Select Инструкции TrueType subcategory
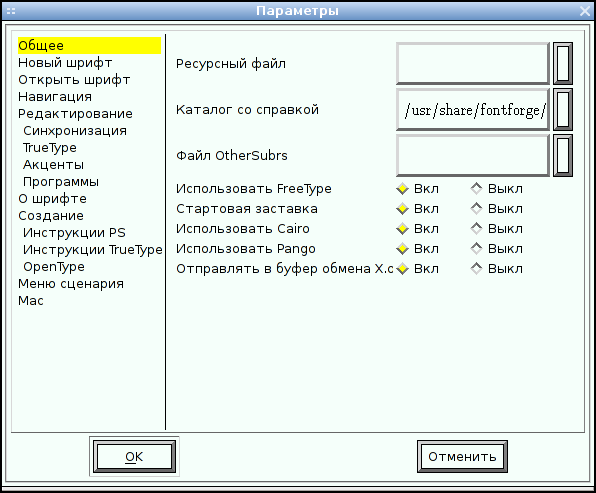 [x=93, y=250]
